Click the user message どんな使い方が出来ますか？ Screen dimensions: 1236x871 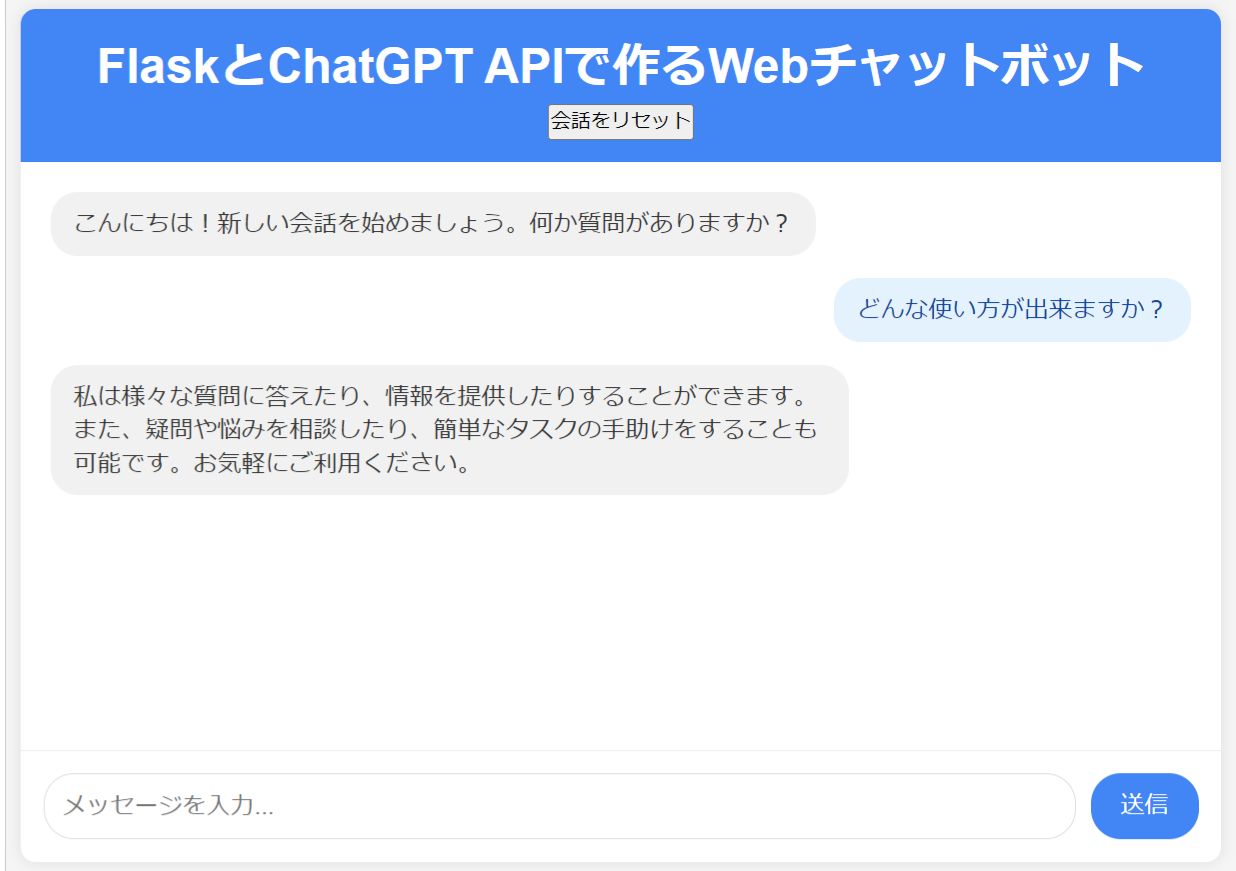click(1012, 309)
